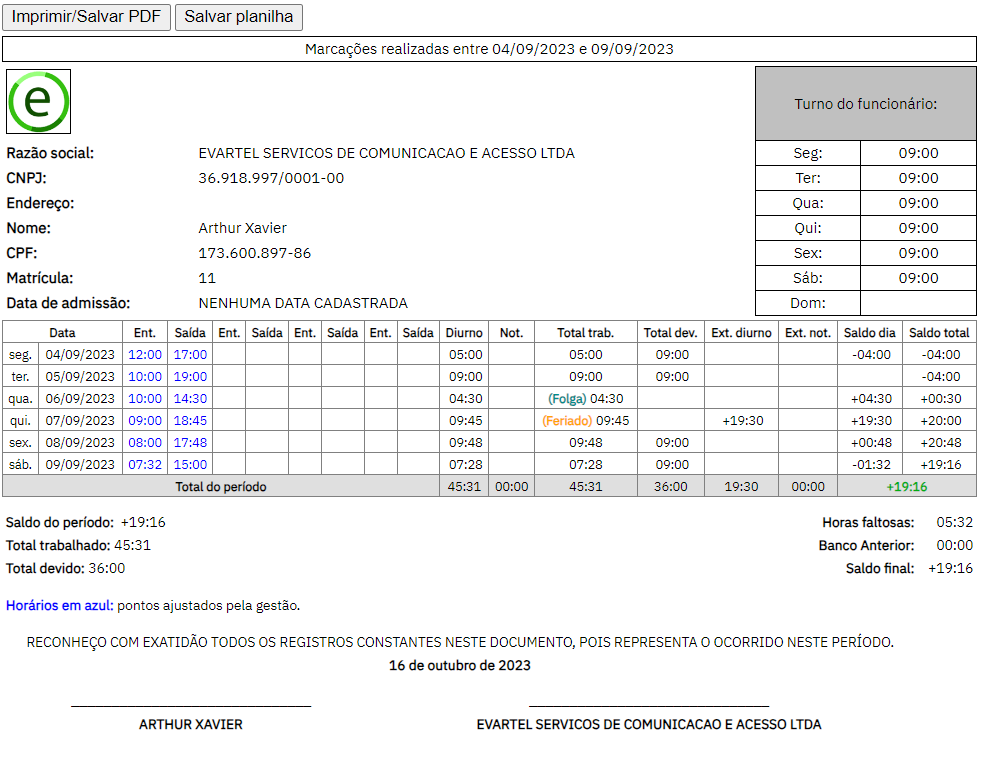Click the Not. column header

(x=511, y=333)
